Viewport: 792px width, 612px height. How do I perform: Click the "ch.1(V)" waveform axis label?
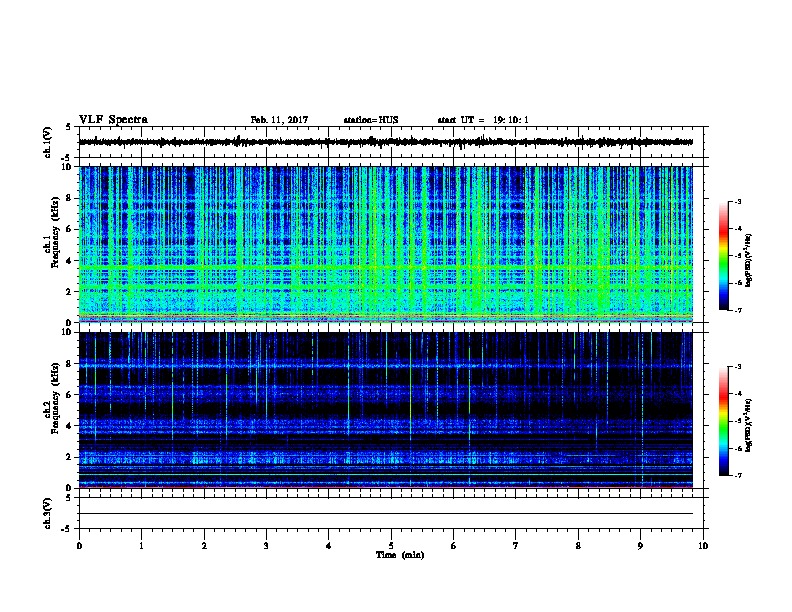coord(48,142)
